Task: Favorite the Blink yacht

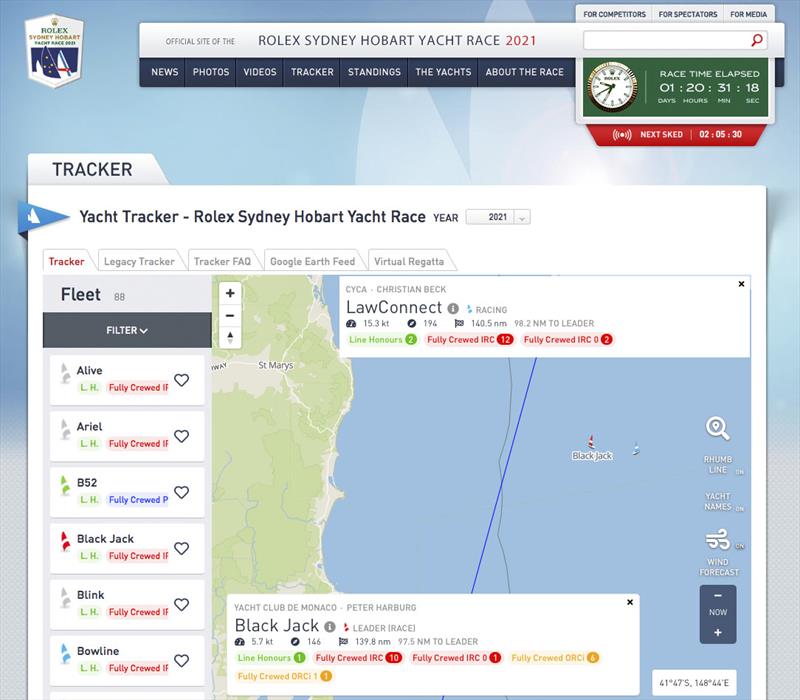Action: pyautogui.click(x=182, y=605)
